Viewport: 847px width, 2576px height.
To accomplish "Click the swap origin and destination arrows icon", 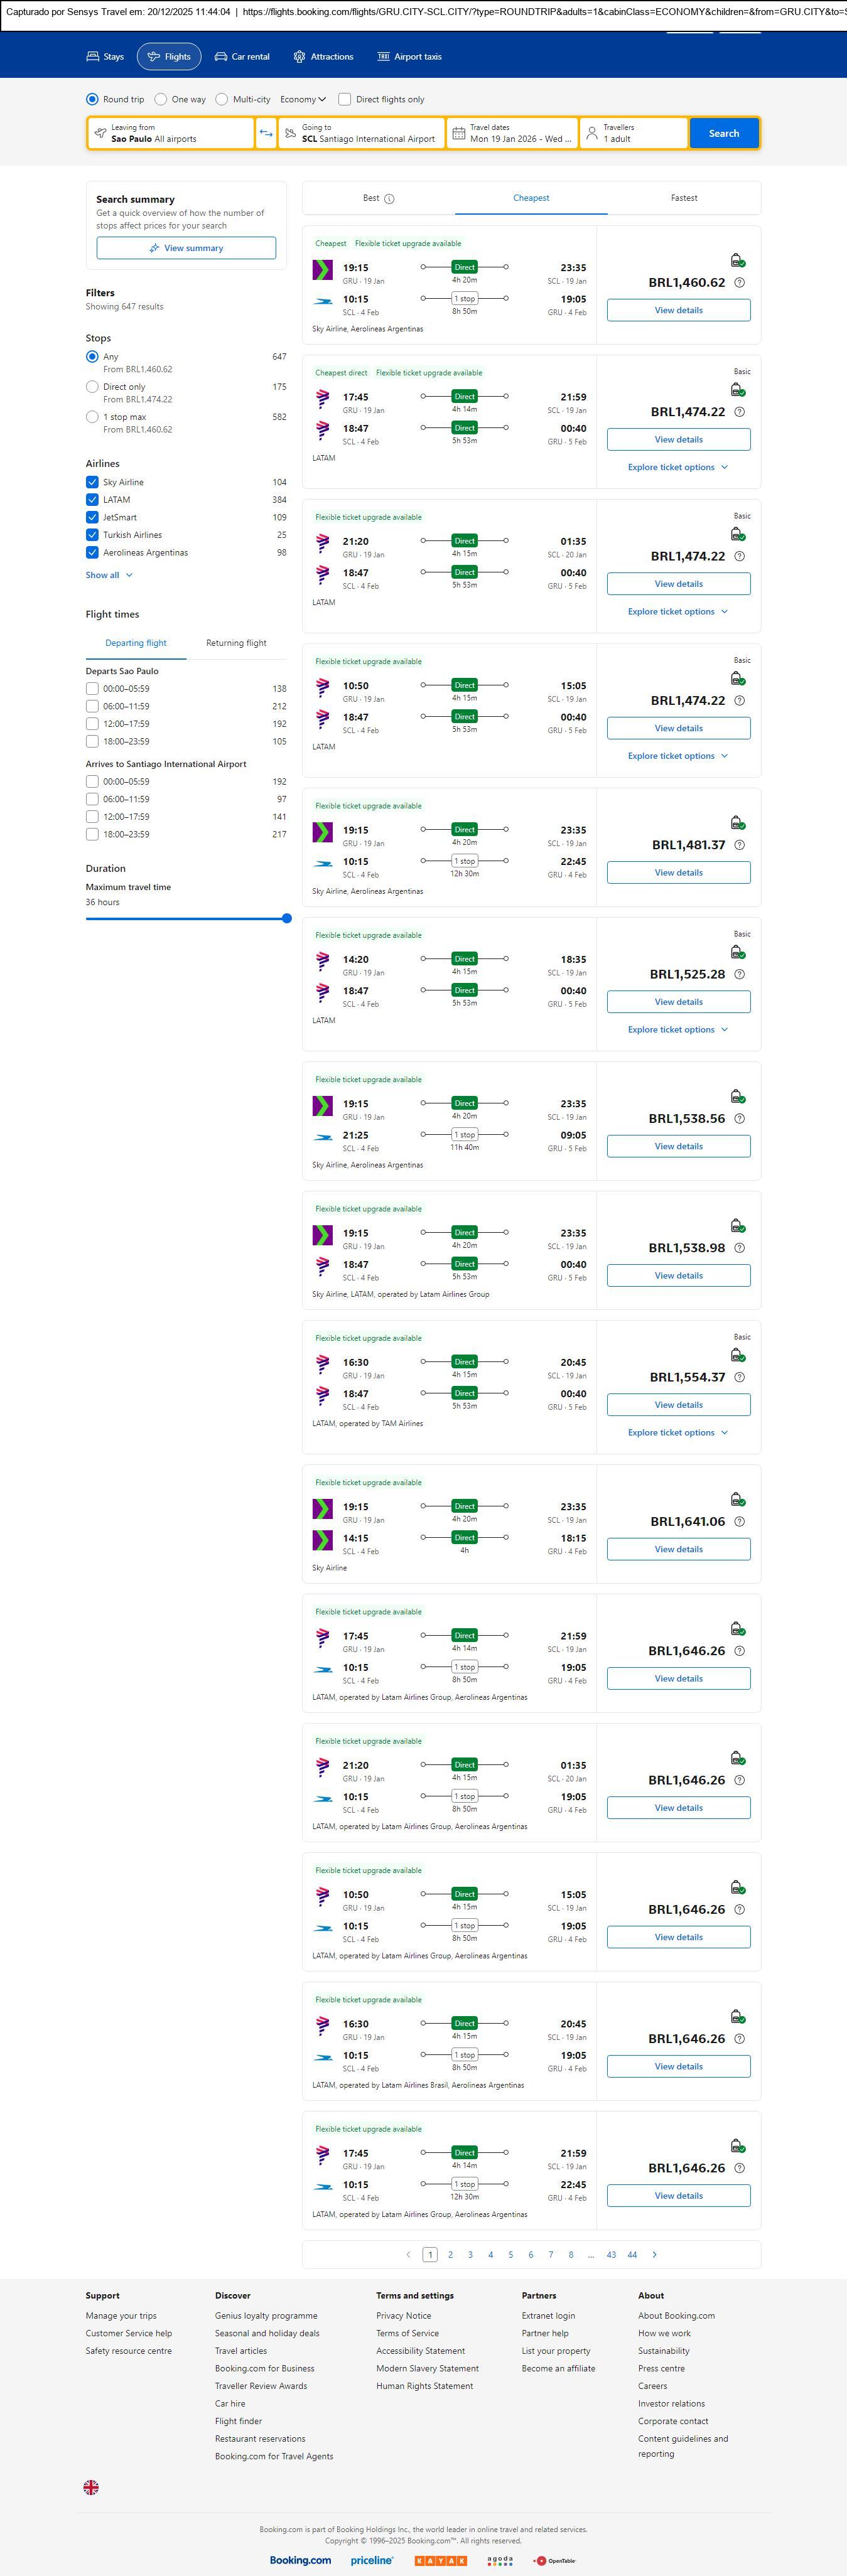I will (266, 133).
